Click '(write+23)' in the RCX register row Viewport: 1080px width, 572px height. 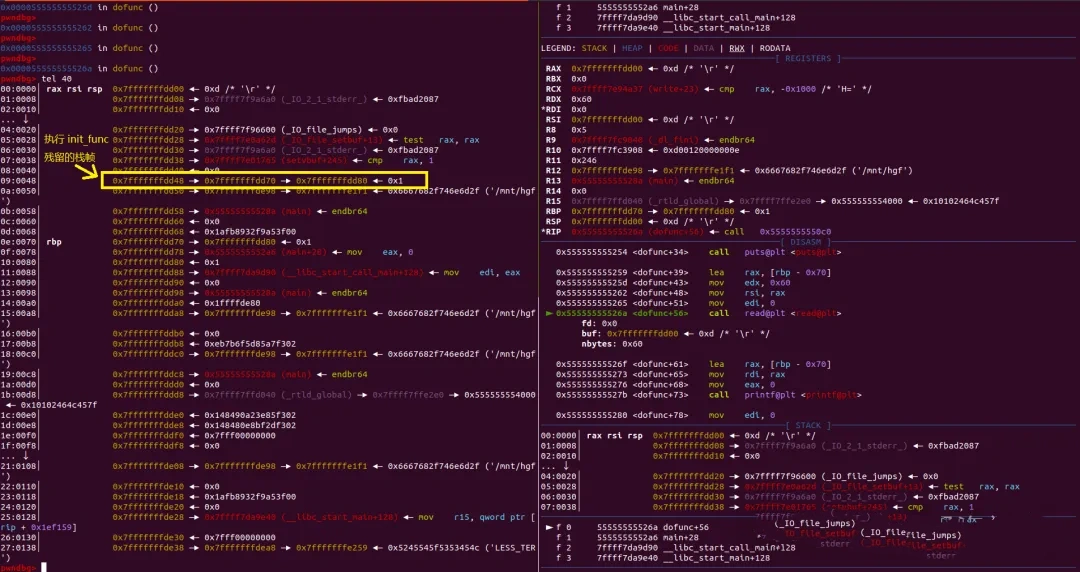673,89
